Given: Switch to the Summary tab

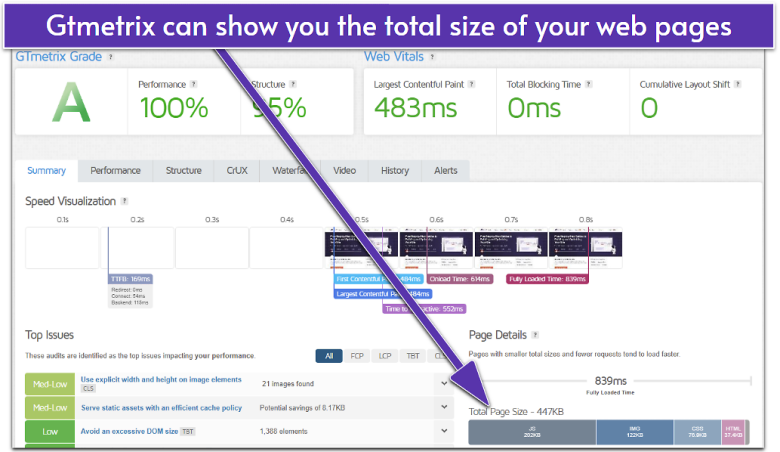Looking at the screenshot, I should (46, 171).
